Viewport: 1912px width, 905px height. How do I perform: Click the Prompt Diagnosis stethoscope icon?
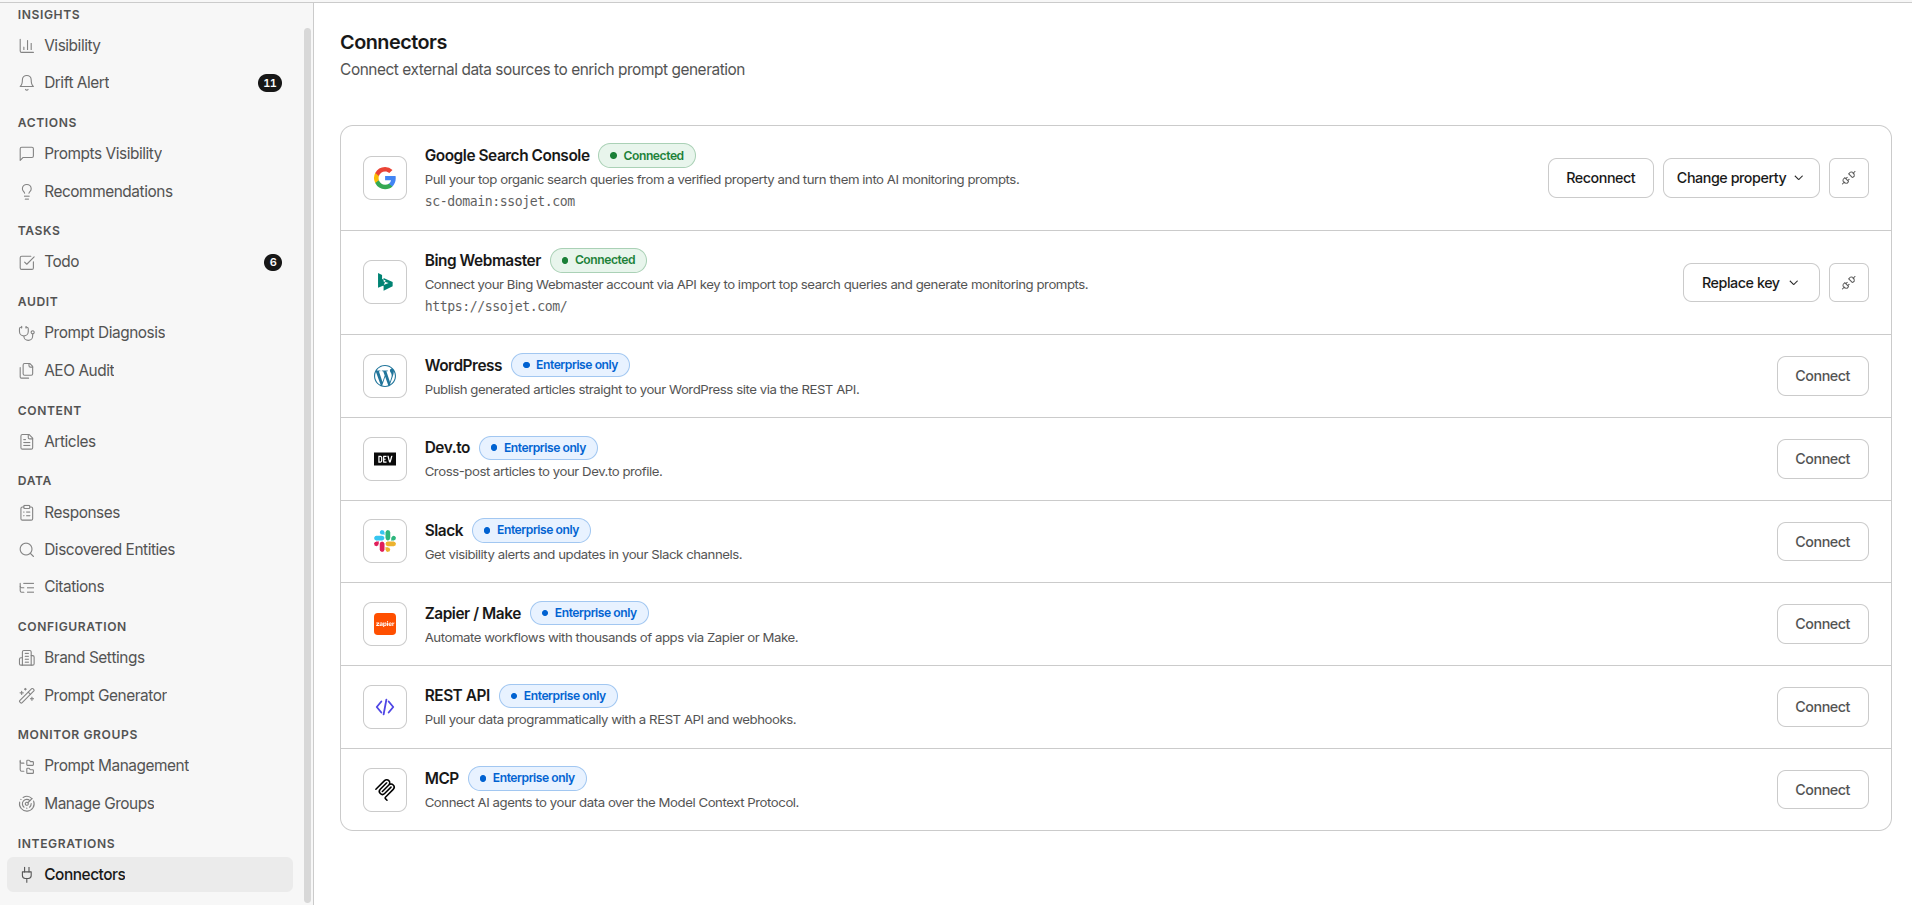(27, 333)
